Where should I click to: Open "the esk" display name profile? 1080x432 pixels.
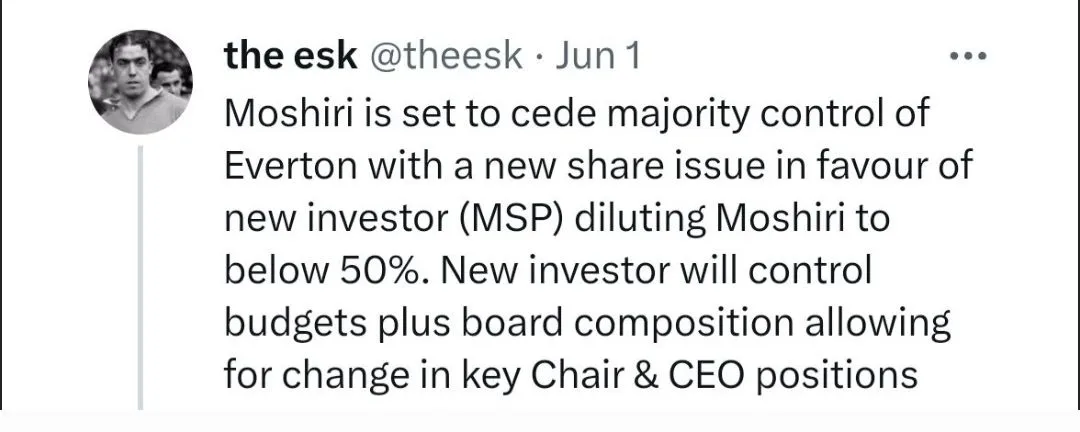[291, 57]
